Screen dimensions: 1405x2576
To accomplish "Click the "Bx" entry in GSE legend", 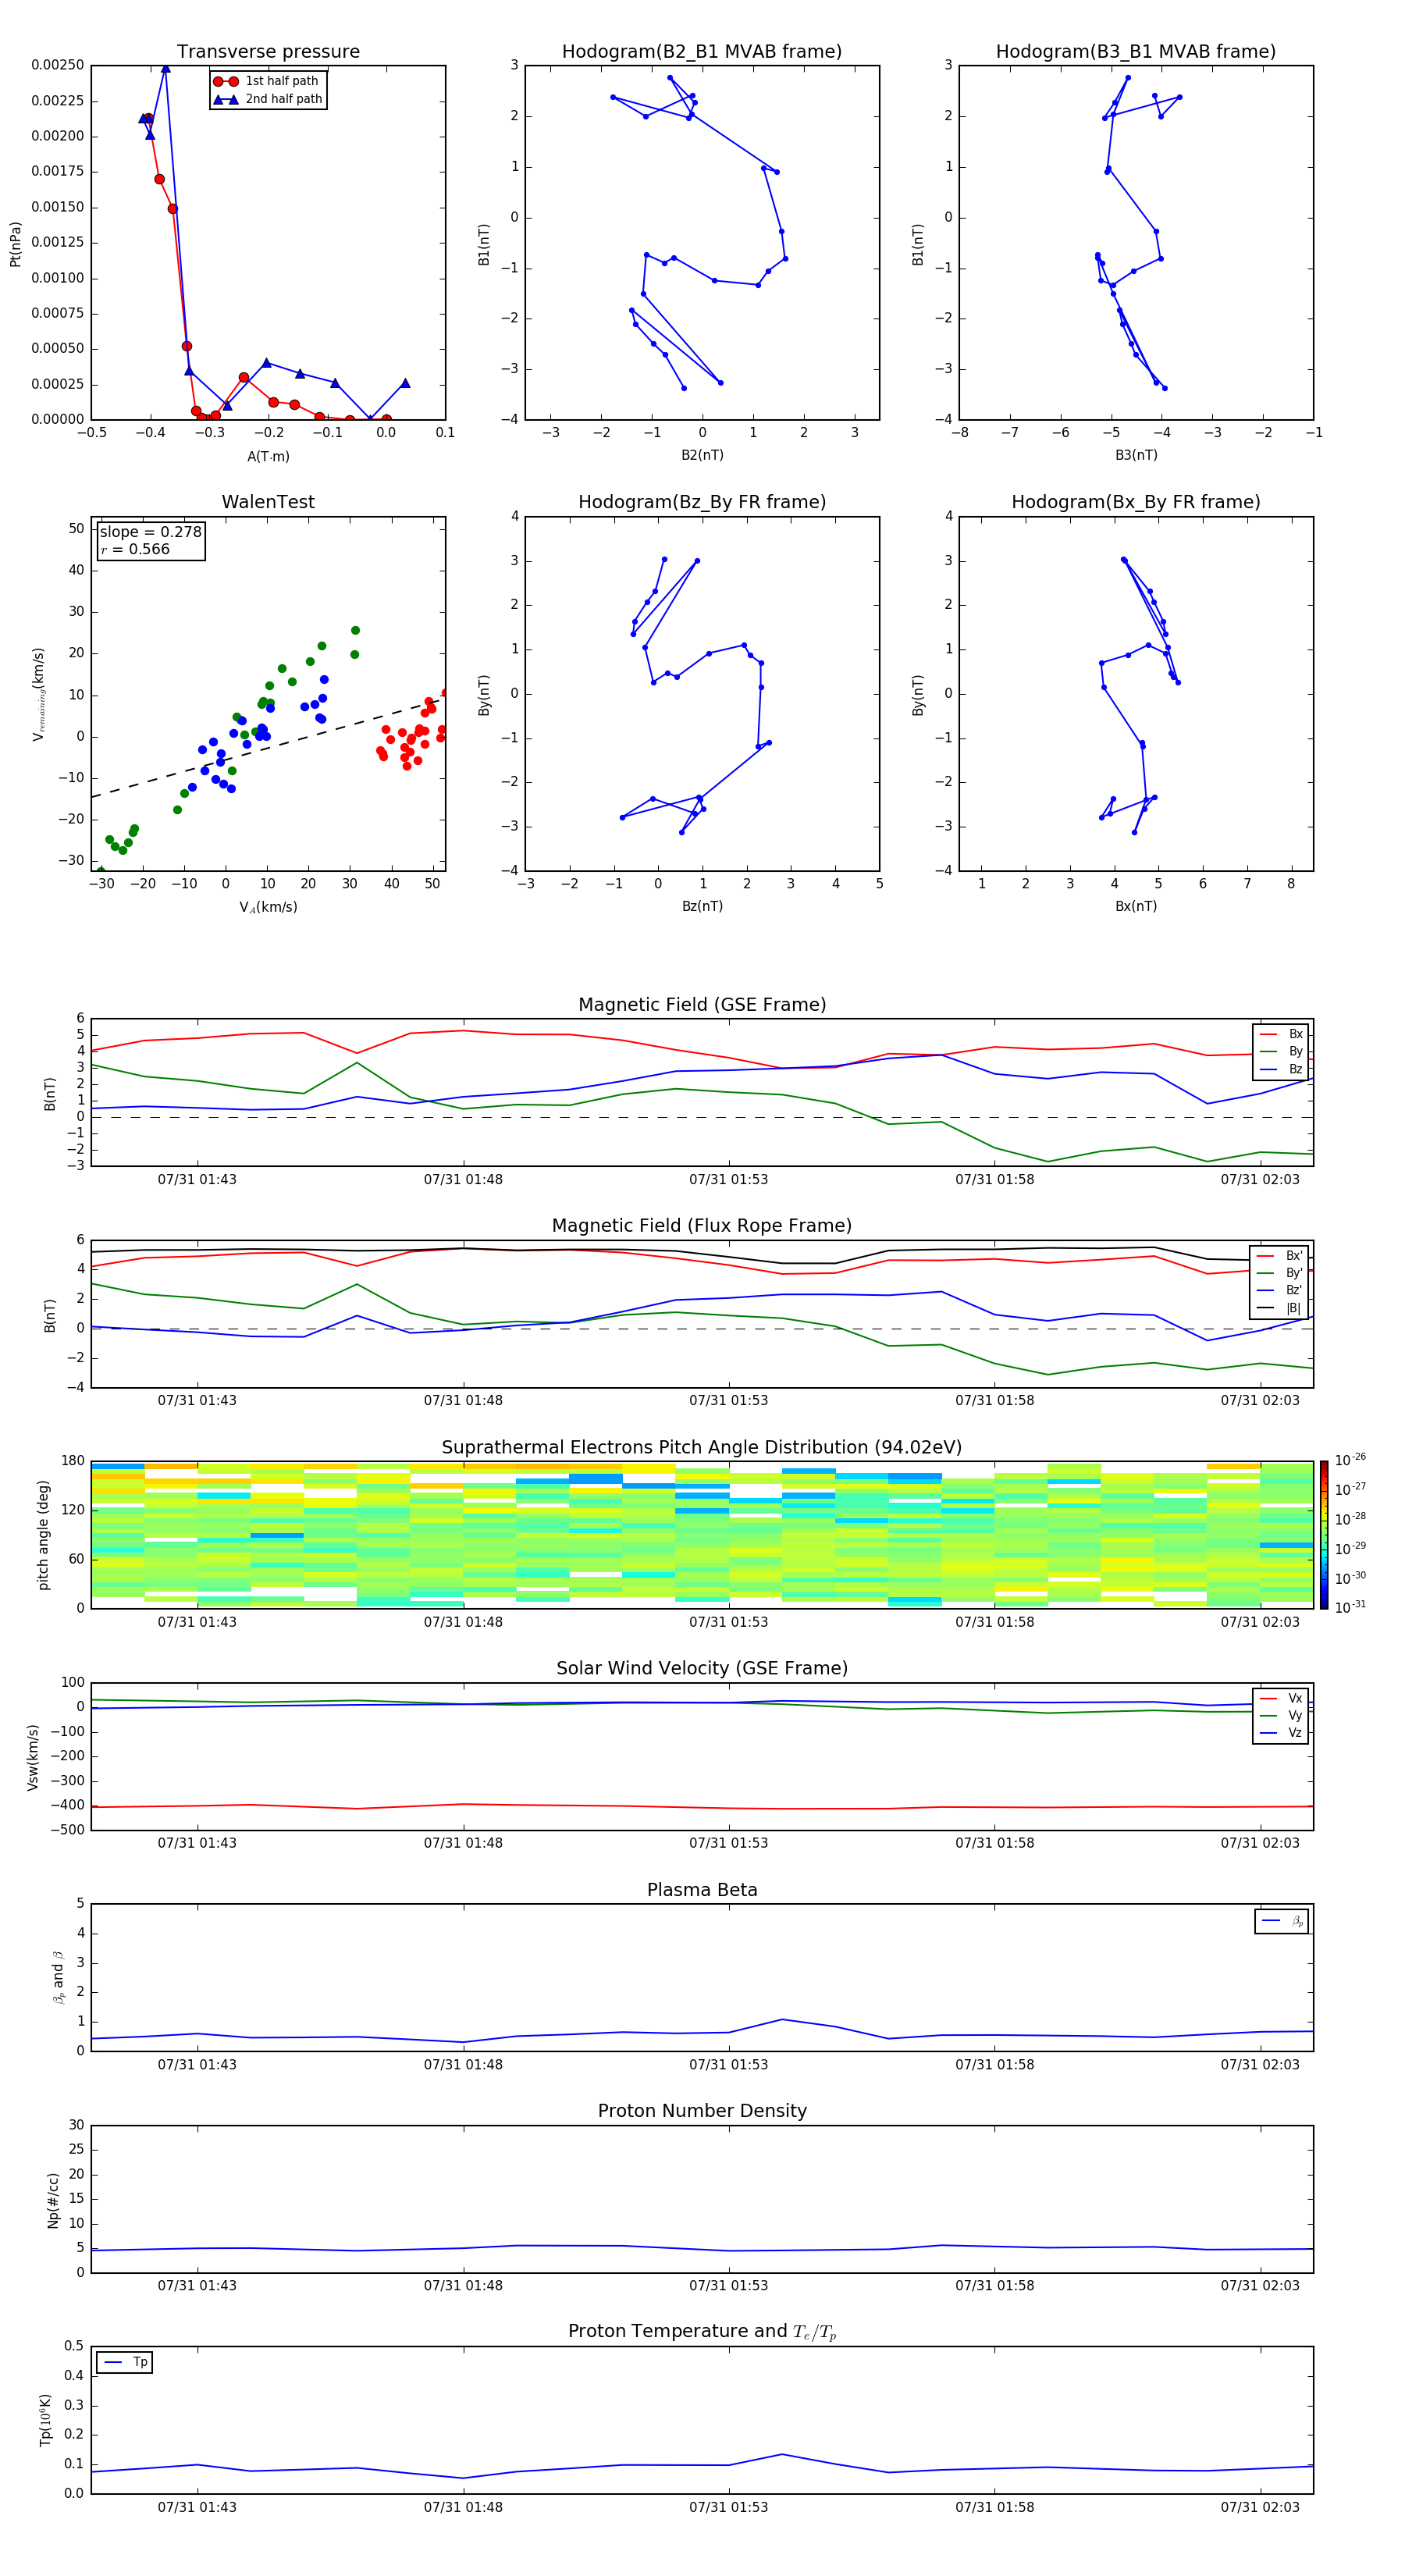I will click(1281, 1034).
